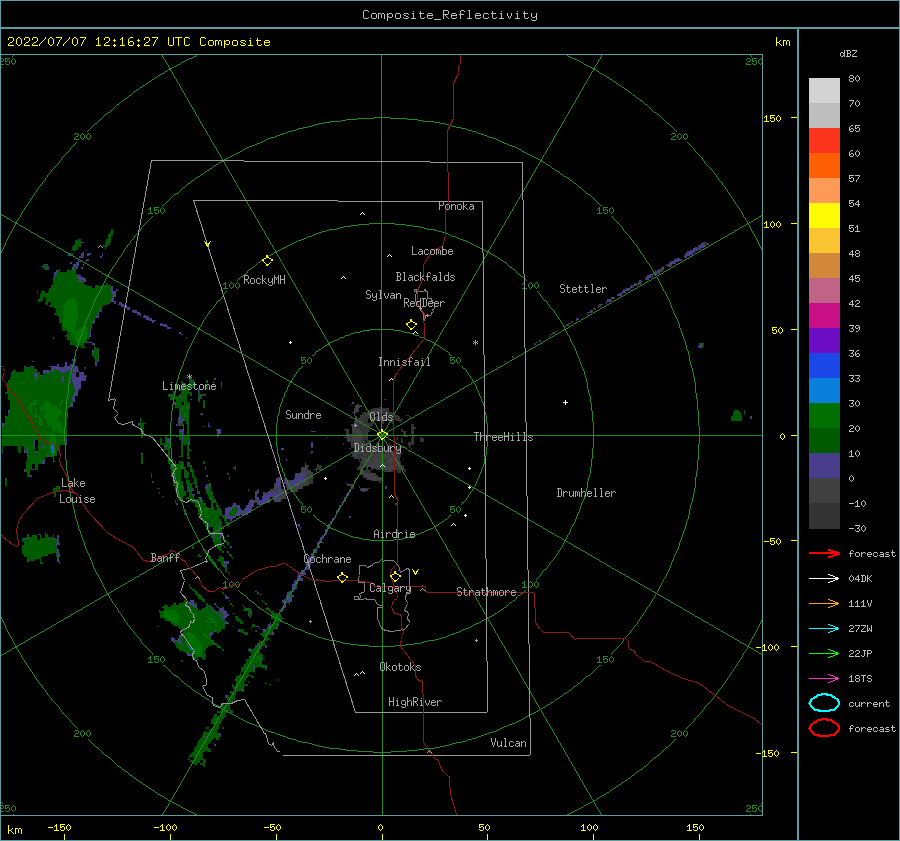Screen dimensions: 900x841
Task: Click the HighRiver label
Action: click(x=415, y=702)
